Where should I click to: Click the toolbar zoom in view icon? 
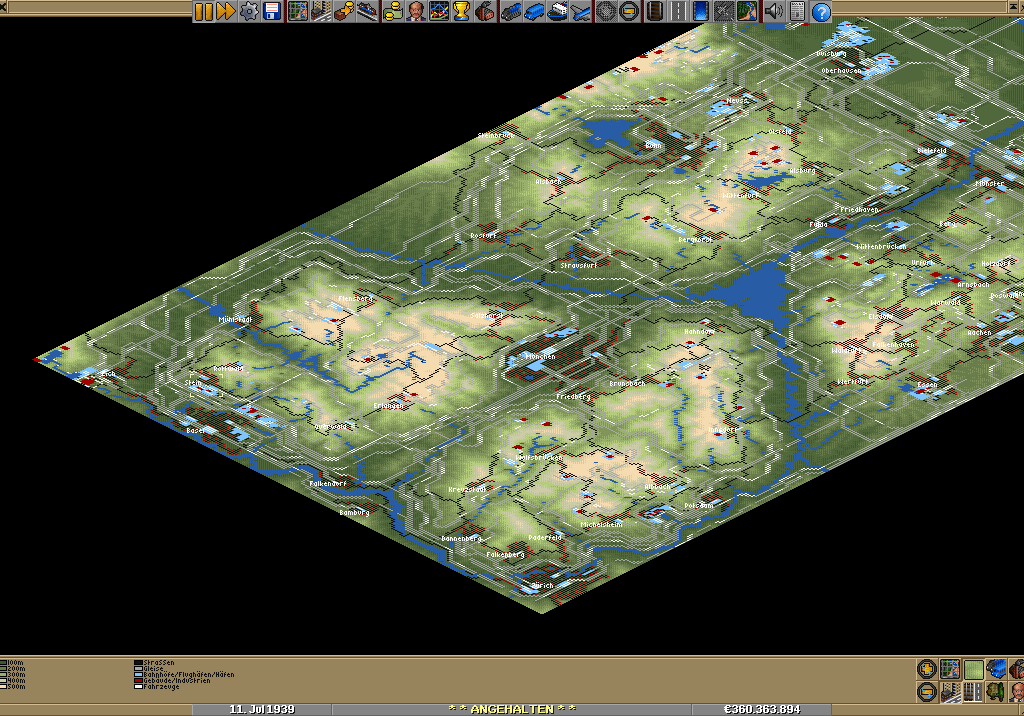pyautogui.click(x=606, y=12)
